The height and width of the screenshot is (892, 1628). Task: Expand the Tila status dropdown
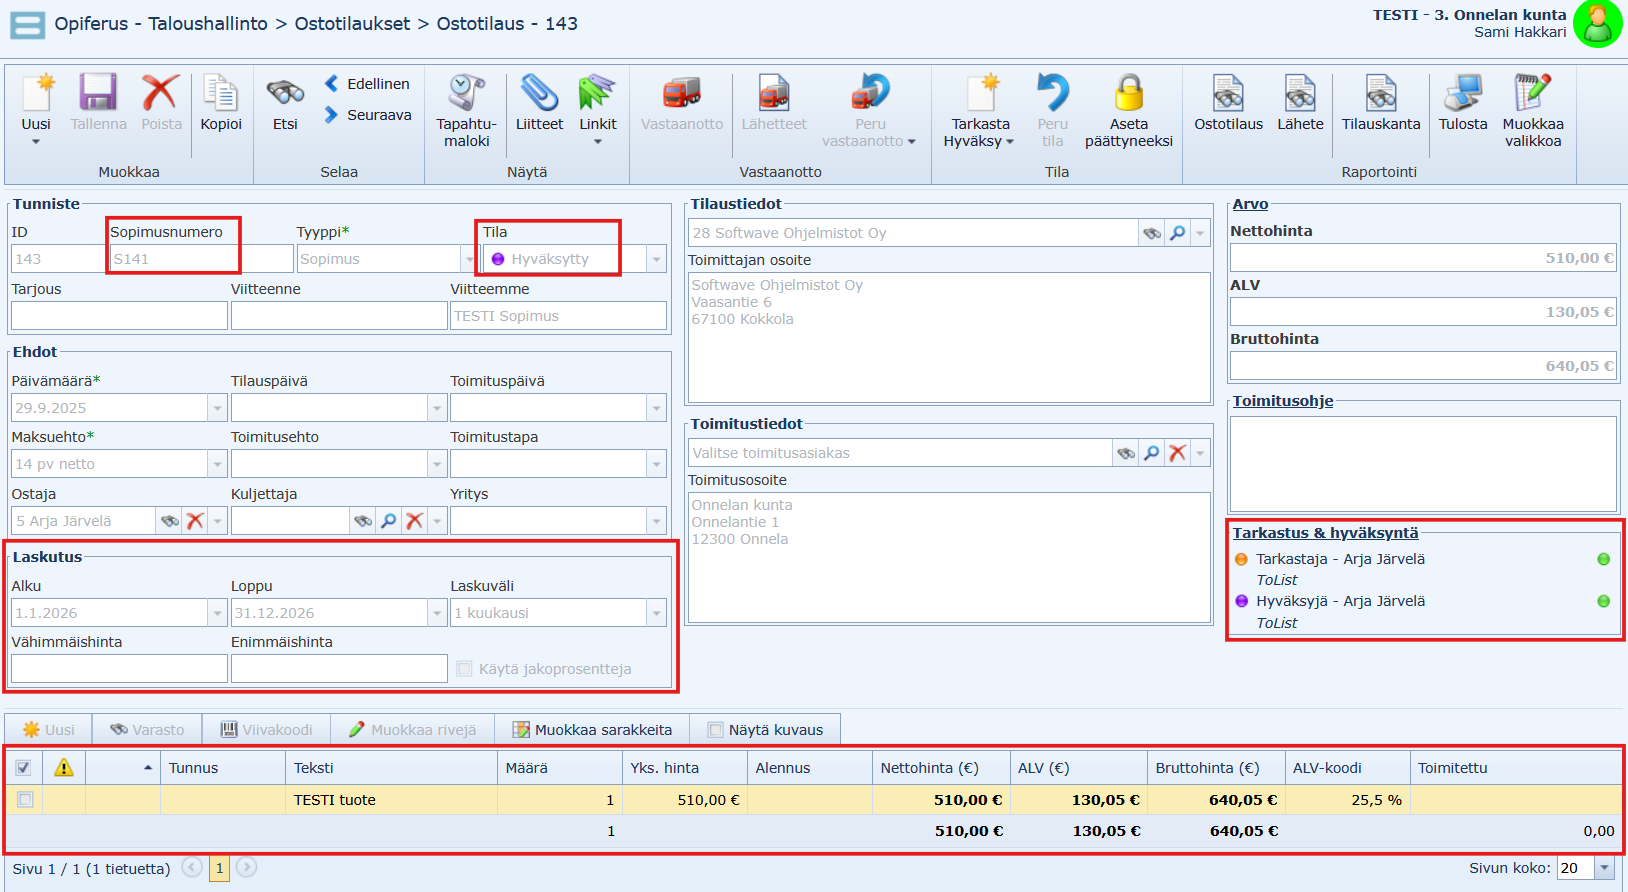(656, 259)
